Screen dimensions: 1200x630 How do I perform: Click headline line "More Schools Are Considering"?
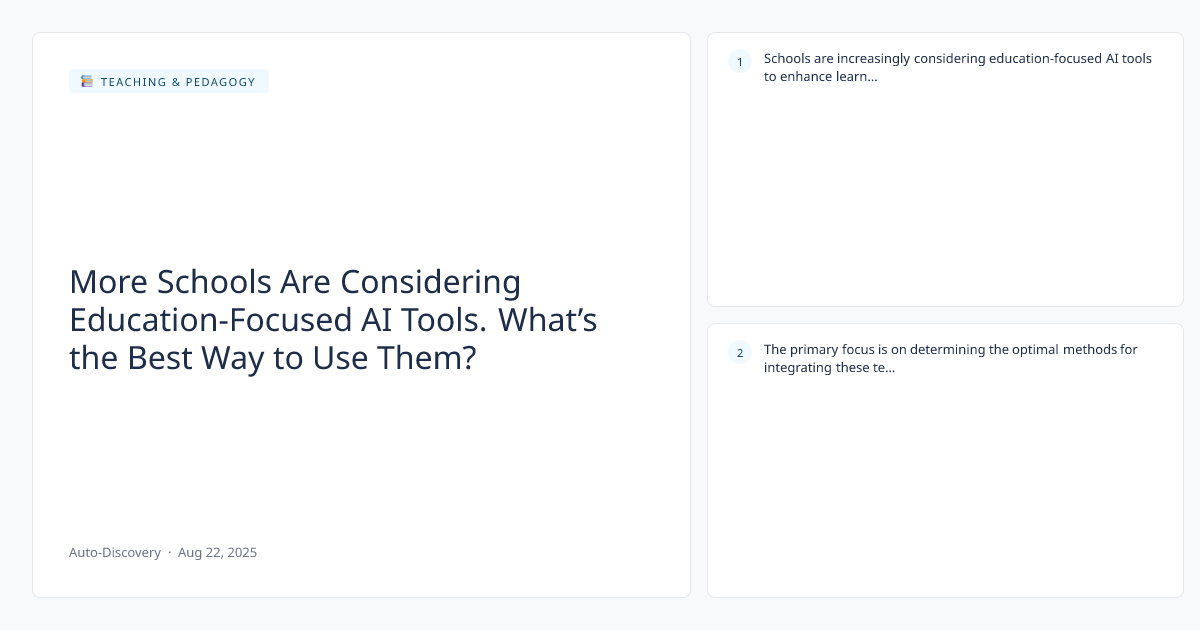point(295,282)
